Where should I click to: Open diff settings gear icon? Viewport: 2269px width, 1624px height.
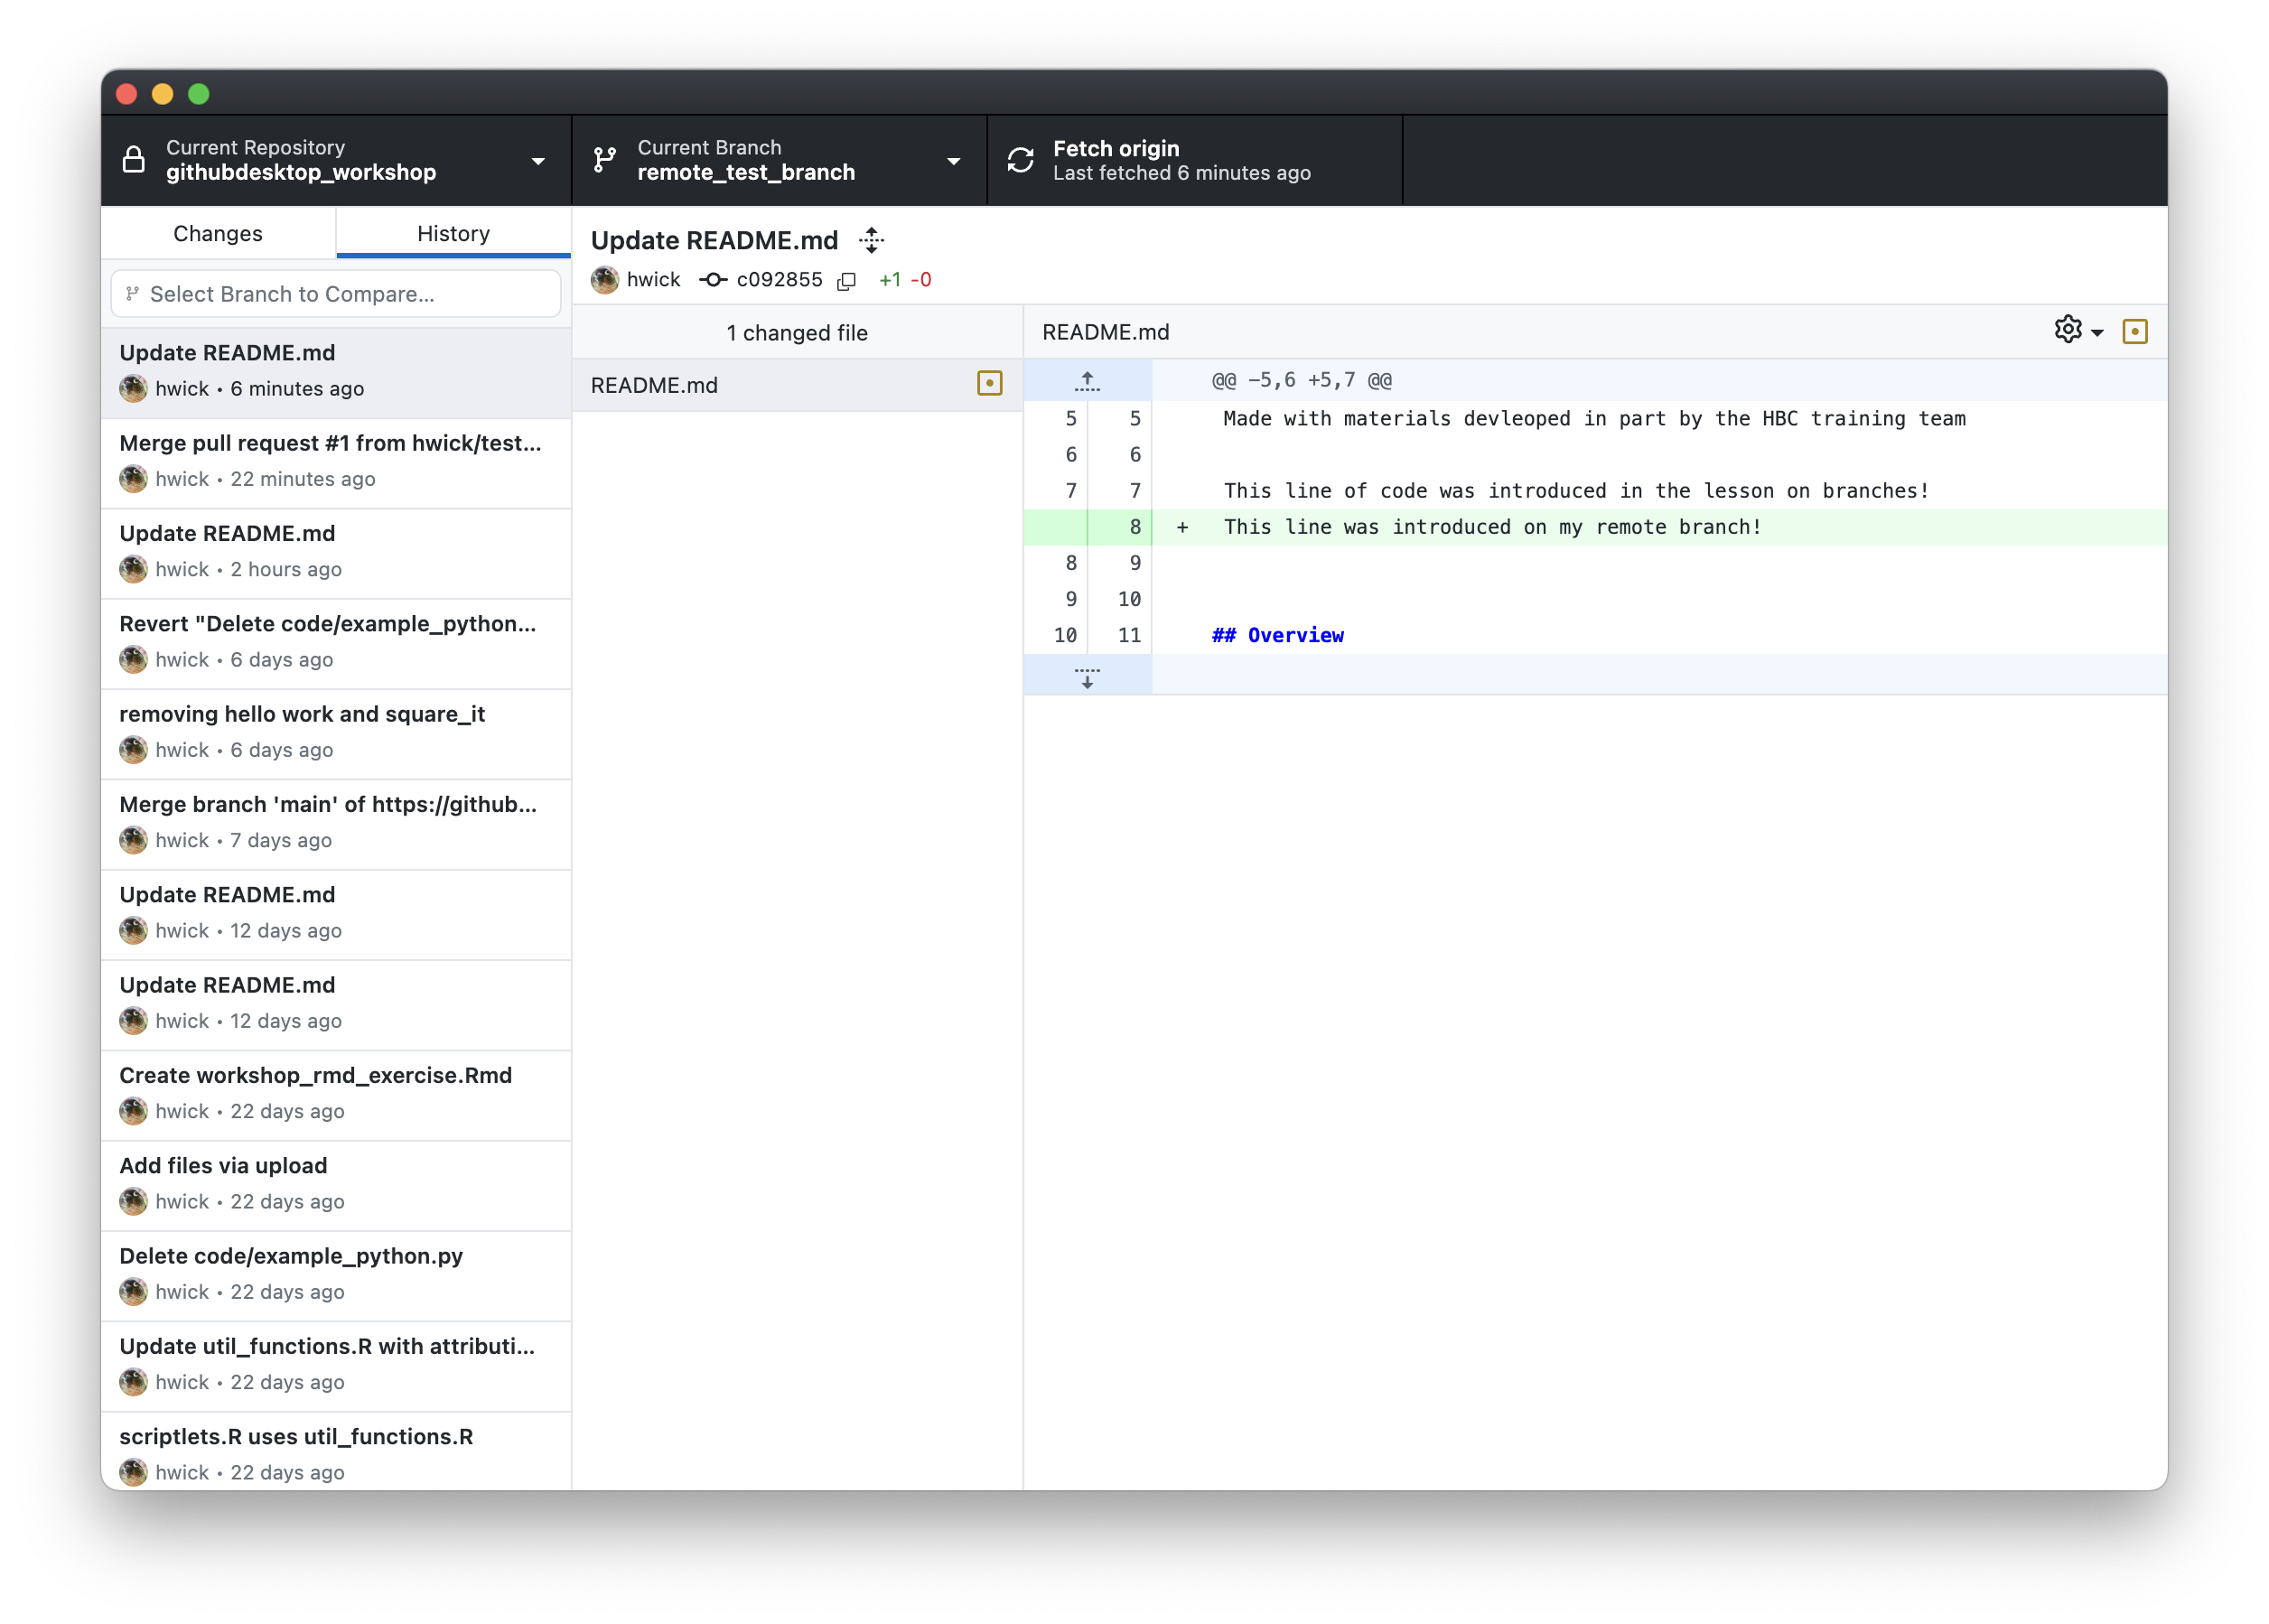click(2067, 330)
